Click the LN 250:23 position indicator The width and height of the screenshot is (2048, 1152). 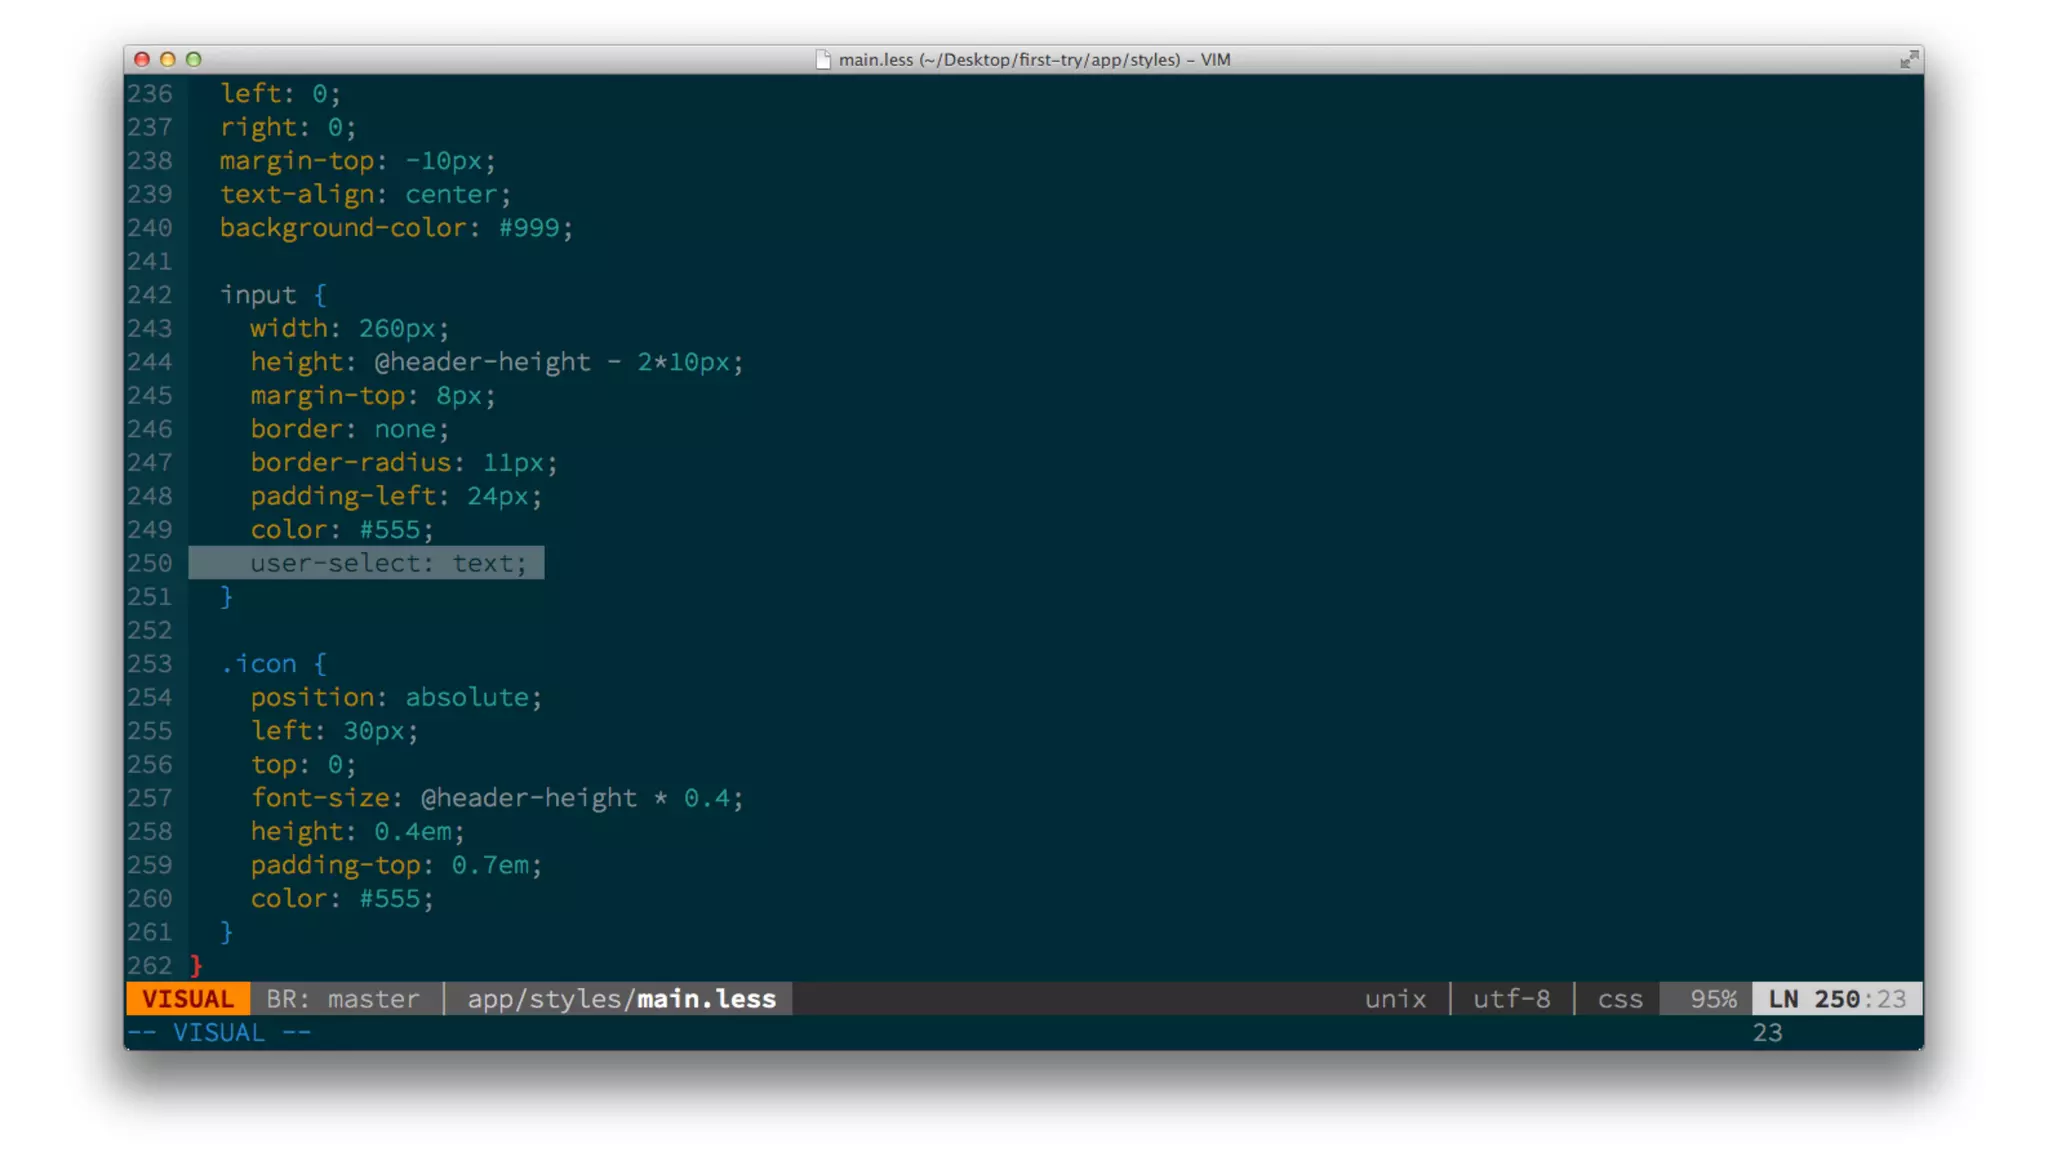[1836, 999]
